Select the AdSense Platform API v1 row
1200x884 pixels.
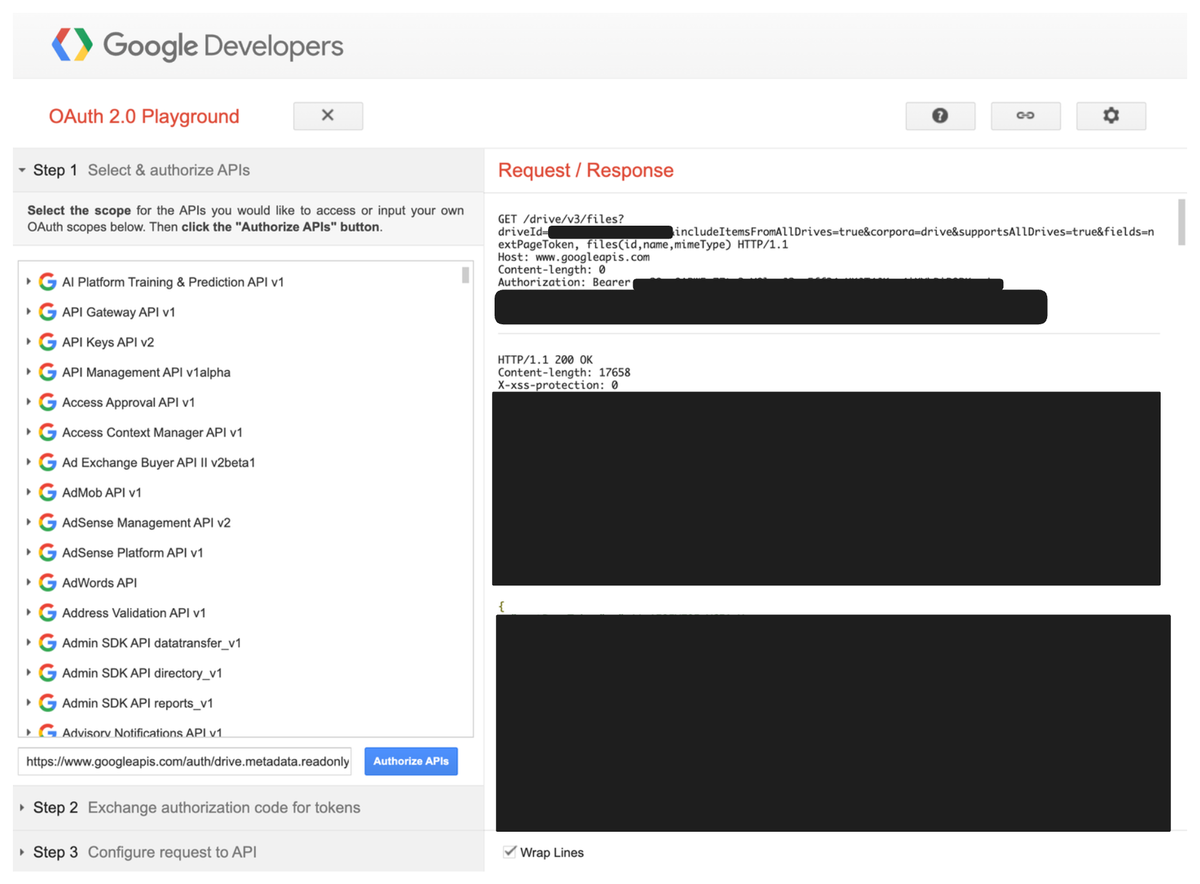pyautogui.click(x=240, y=552)
